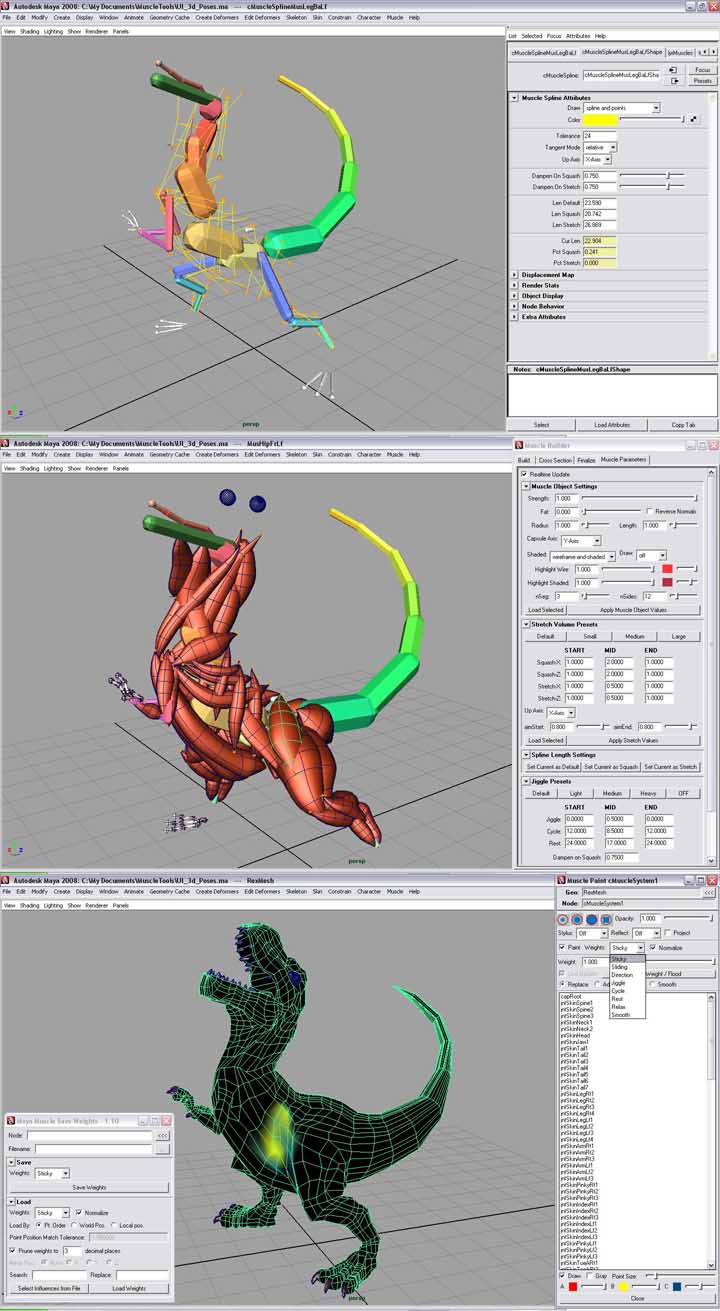This screenshot has width=720, height=1311.
Task: Open the Reflect dropdown in Muscle Paint
Action: tap(646, 933)
